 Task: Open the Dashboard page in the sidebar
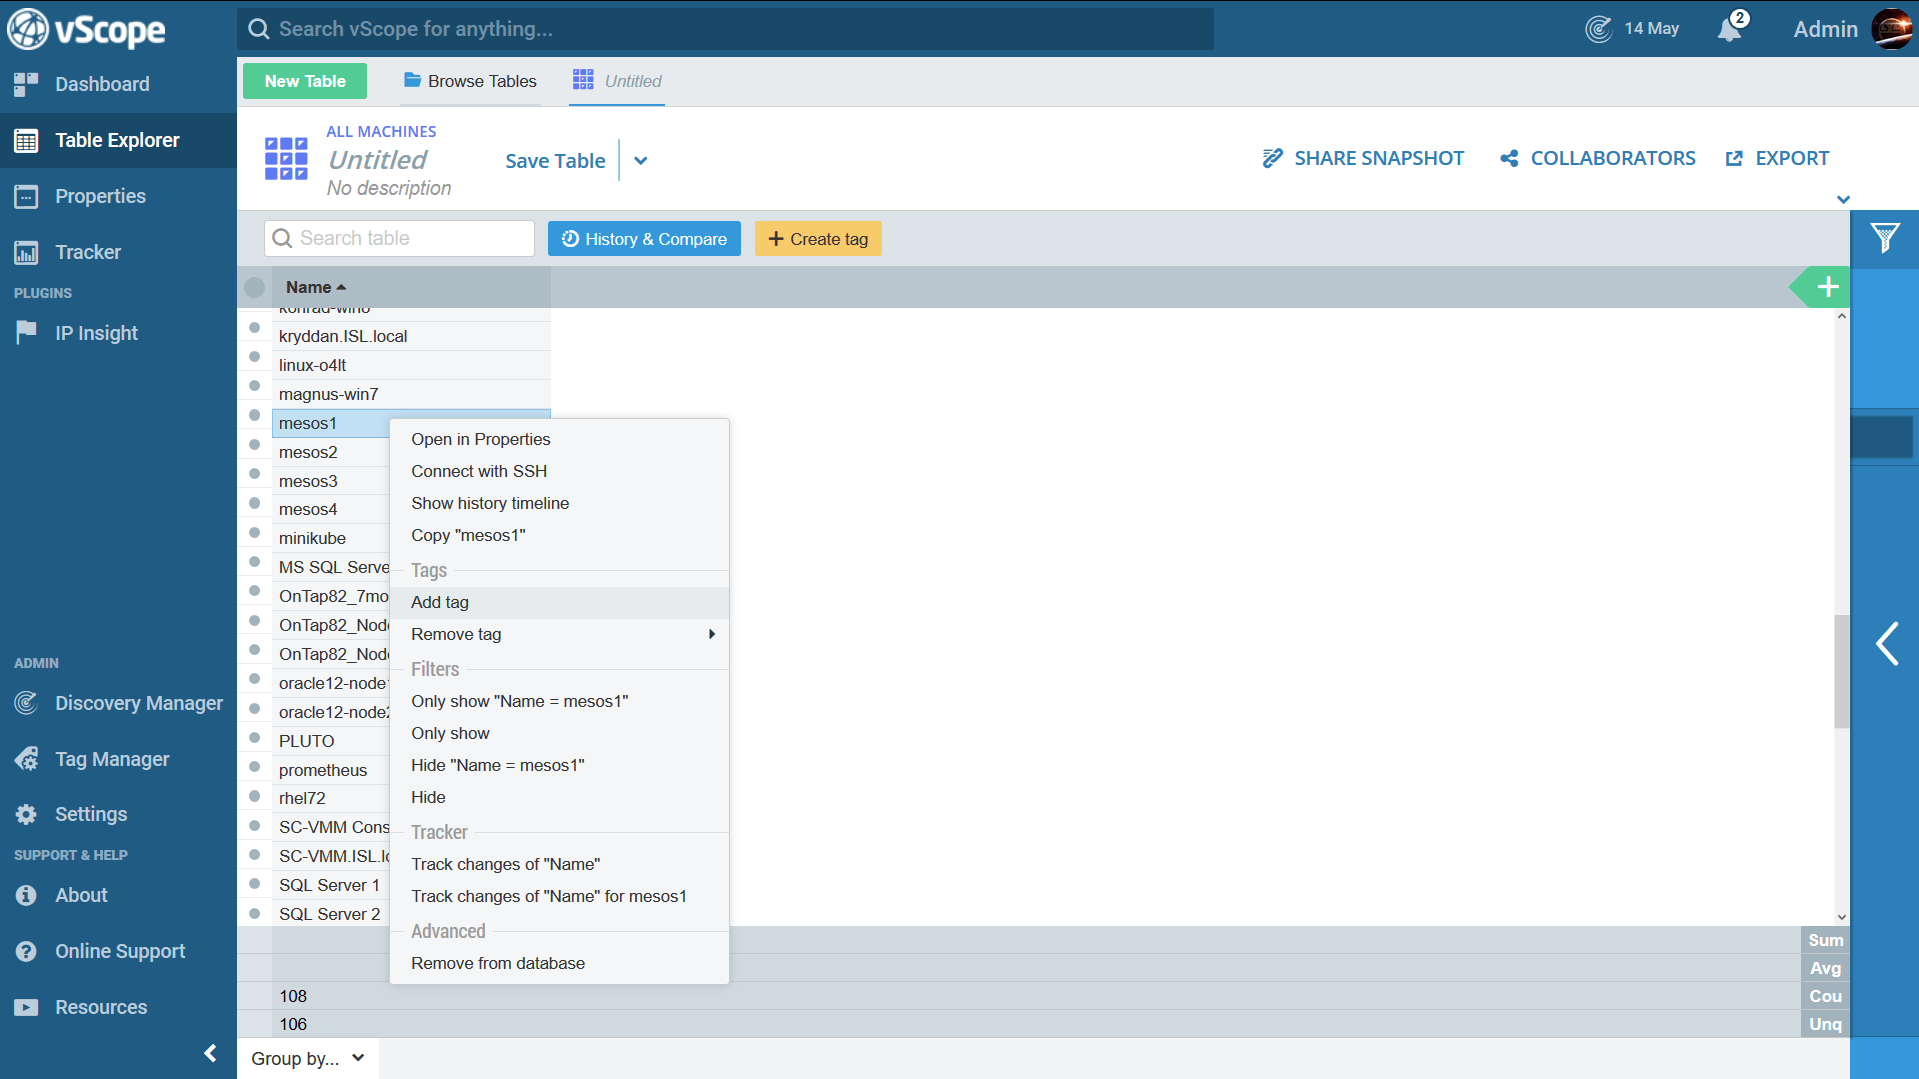tap(101, 84)
